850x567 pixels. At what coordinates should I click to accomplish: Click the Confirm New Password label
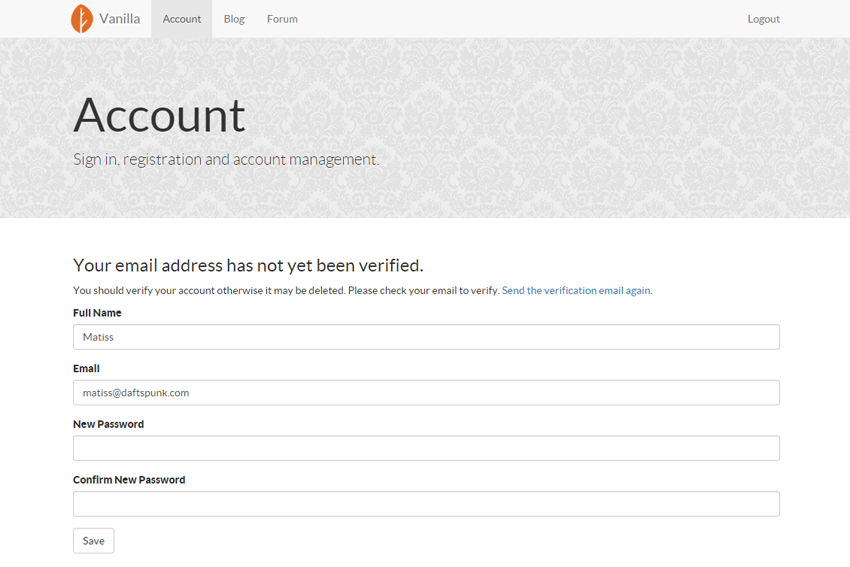tap(129, 480)
